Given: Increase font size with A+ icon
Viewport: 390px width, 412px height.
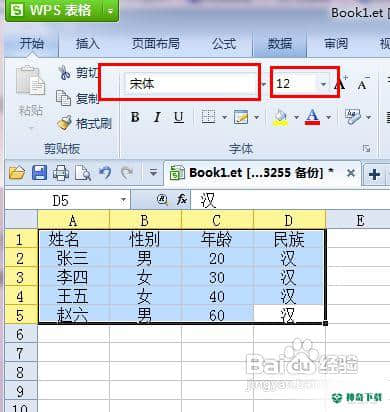Looking at the screenshot, I should point(341,83).
